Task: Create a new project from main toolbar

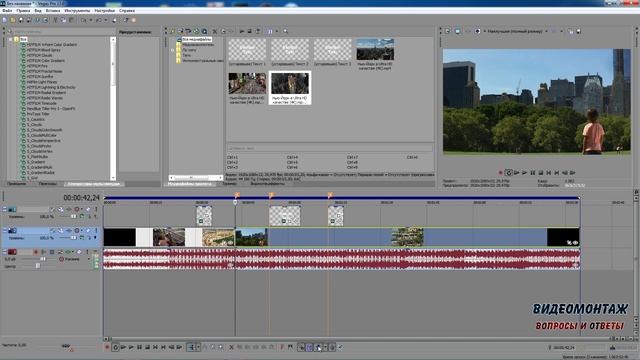Action: pyautogui.click(x=4, y=20)
